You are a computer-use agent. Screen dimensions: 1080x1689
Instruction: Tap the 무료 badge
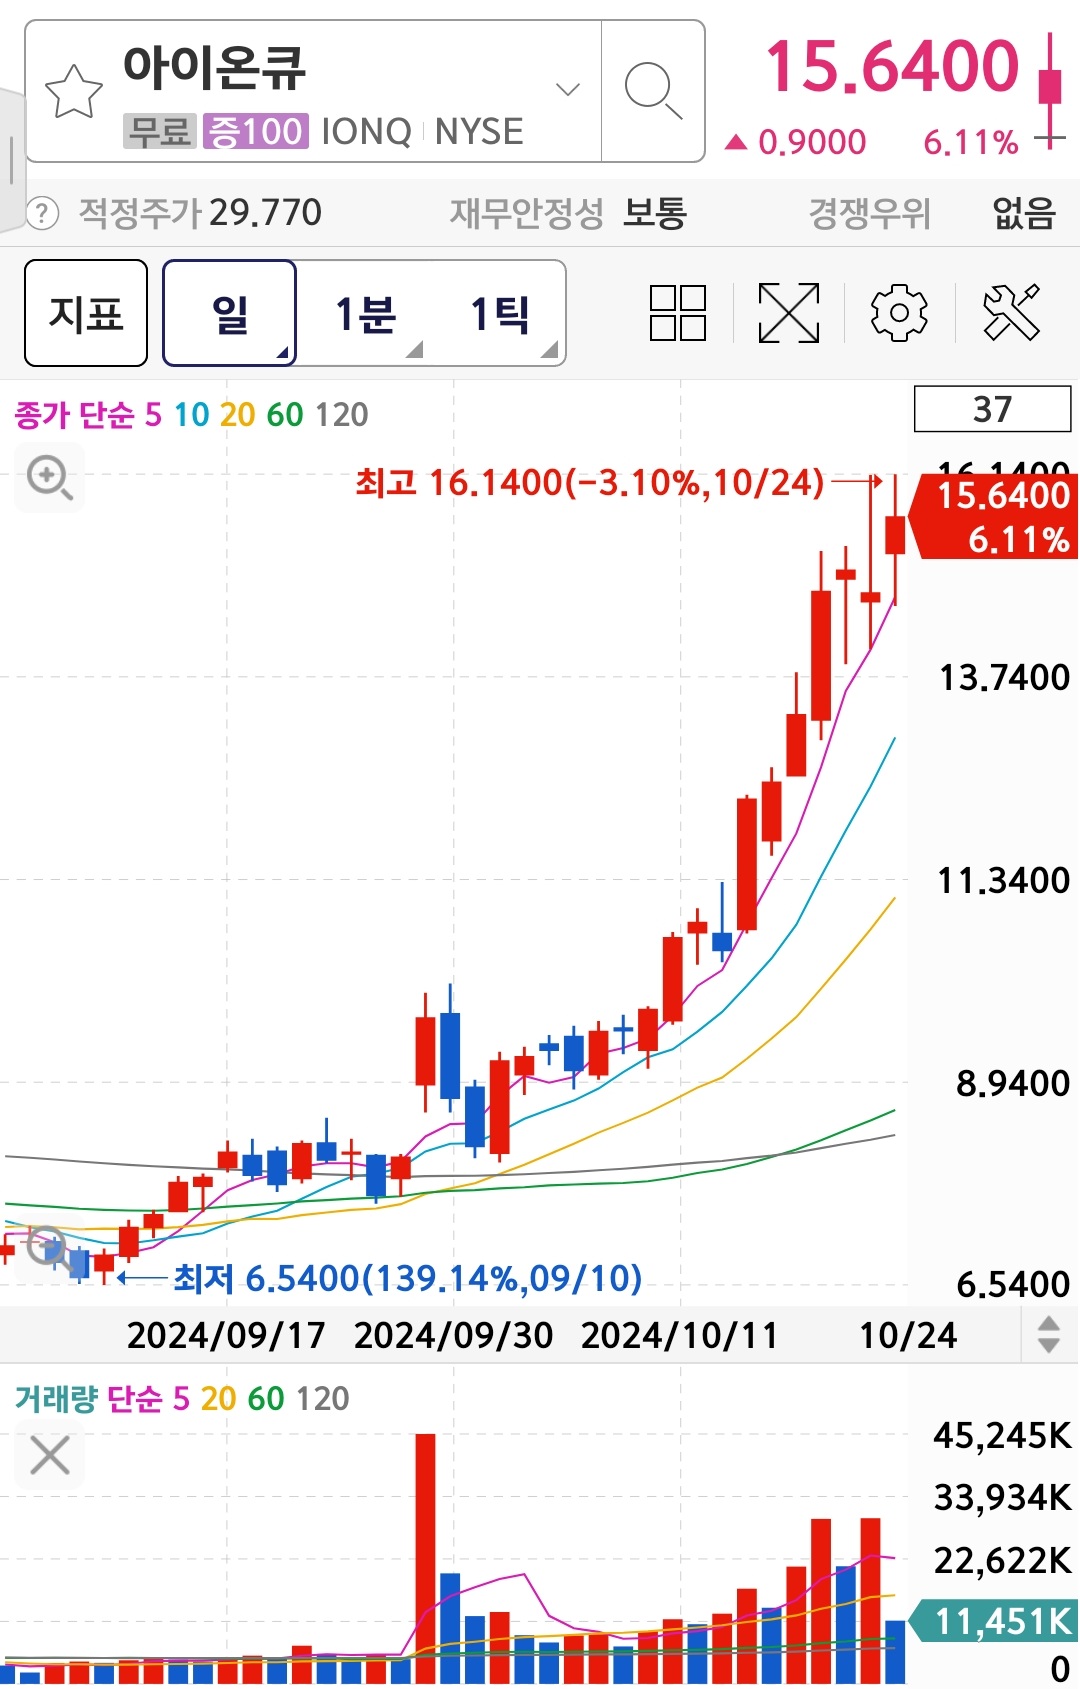pos(160,131)
